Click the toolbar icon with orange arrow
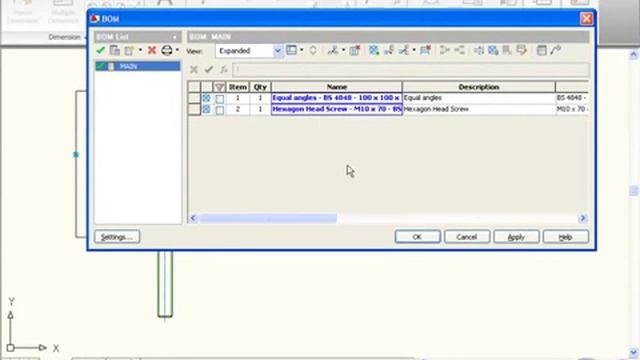Viewport: 640px width, 360px height. 522,50
